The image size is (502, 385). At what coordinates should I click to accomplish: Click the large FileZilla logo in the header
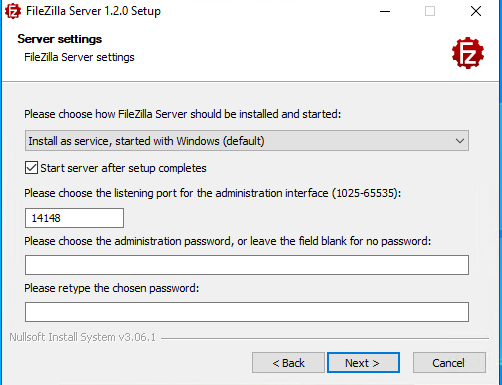click(468, 53)
